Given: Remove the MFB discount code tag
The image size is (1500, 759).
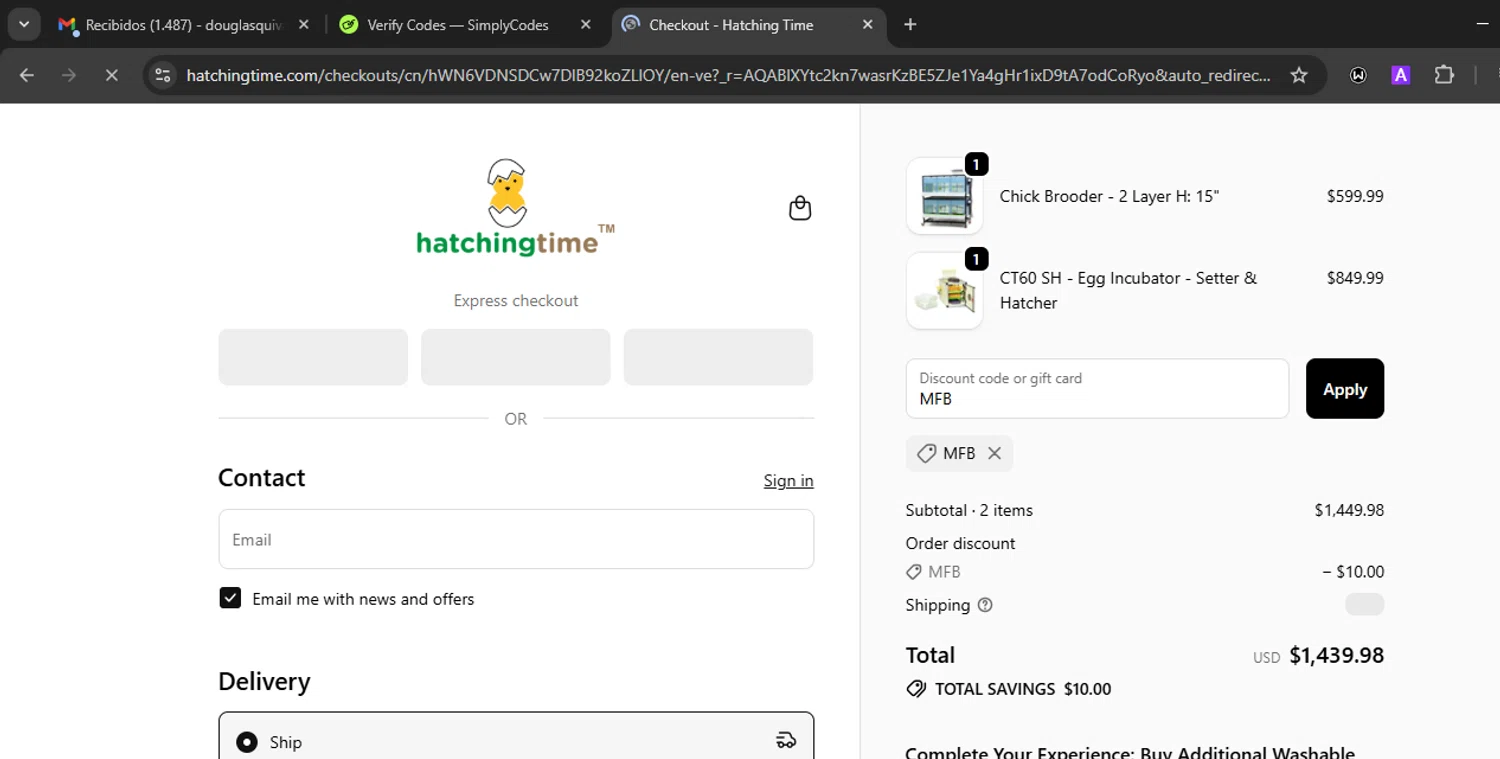Looking at the screenshot, I should pyautogui.click(x=994, y=453).
